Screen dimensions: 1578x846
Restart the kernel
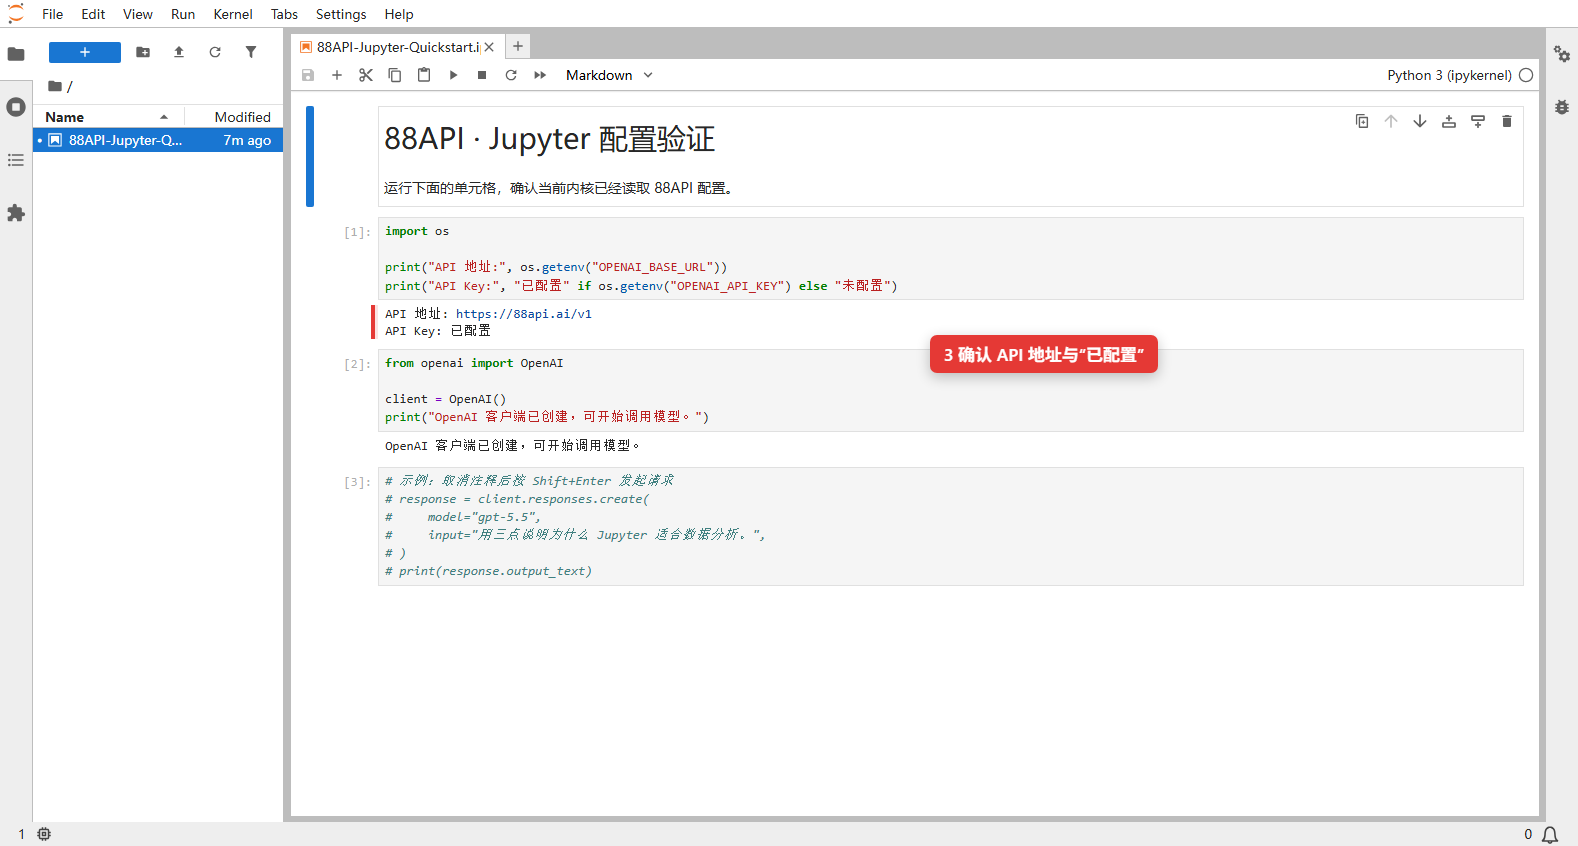tap(511, 75)
